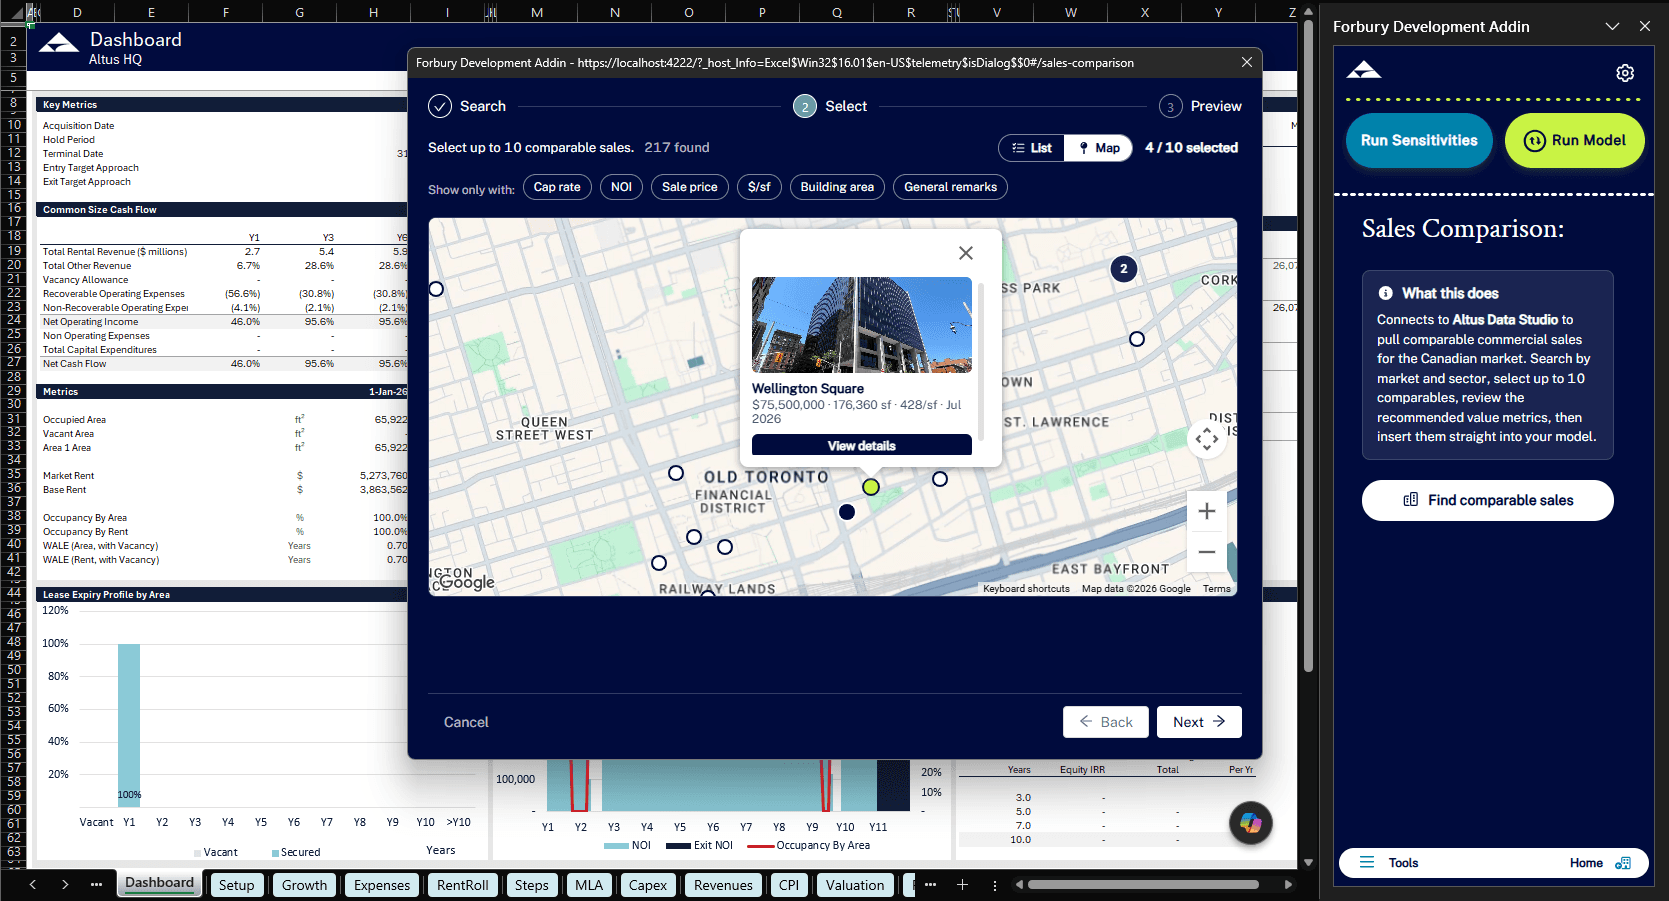Toggle the Cap rate filter chip
1669x901 pixels.
(557, 187)
